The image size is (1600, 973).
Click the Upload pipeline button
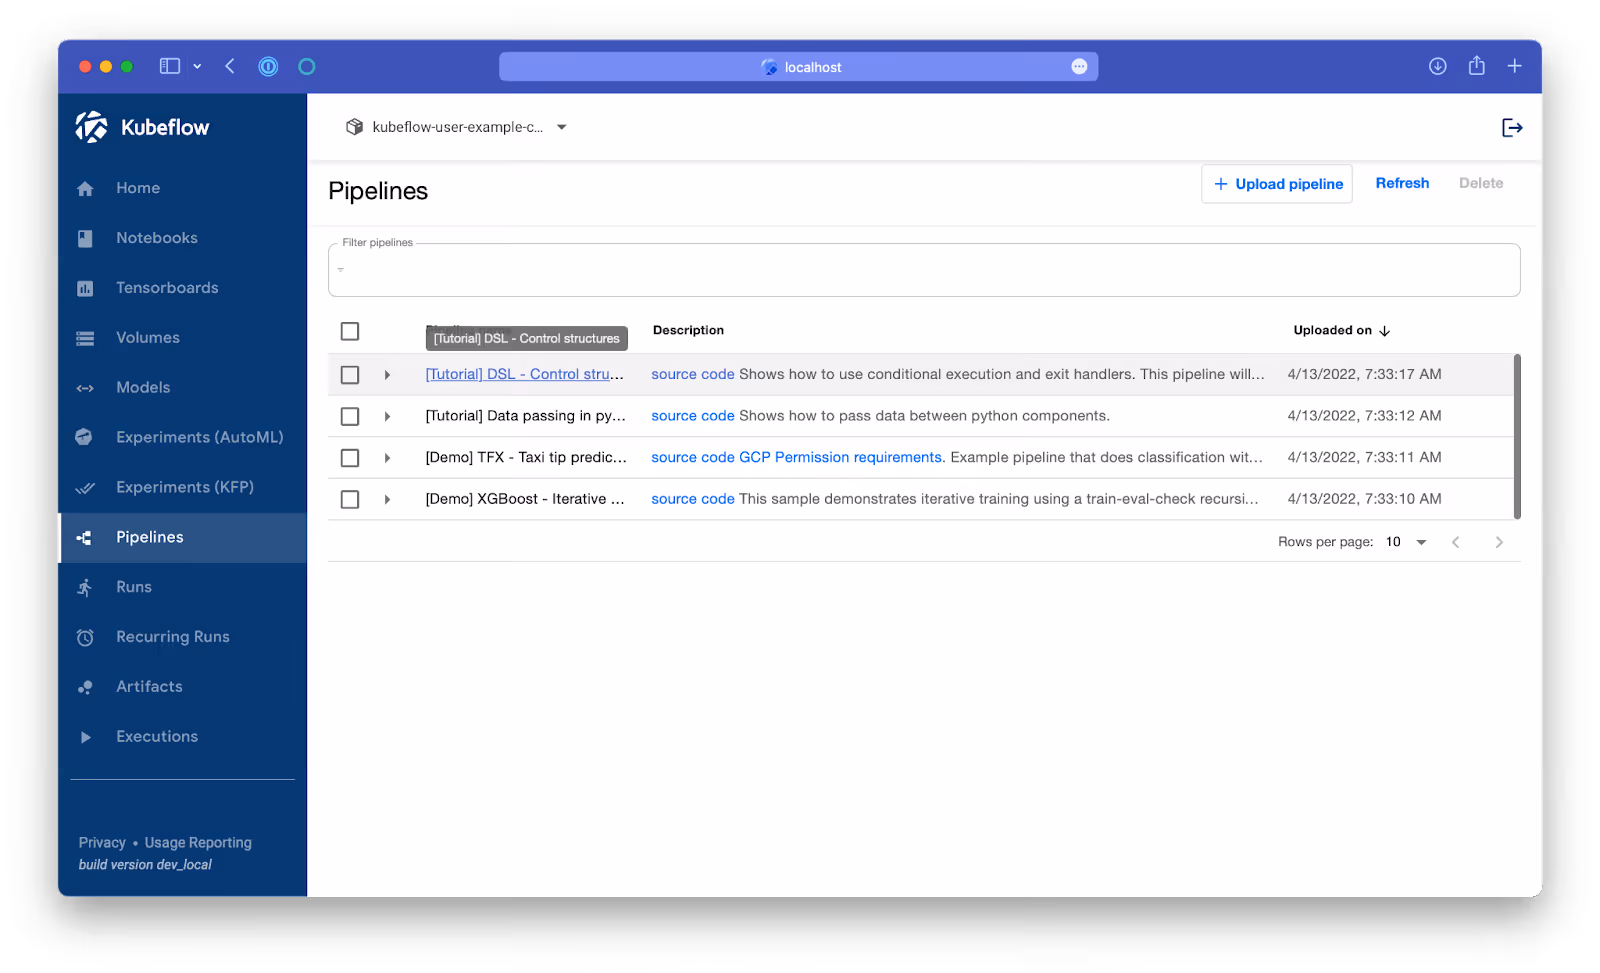coord(1277,184)
